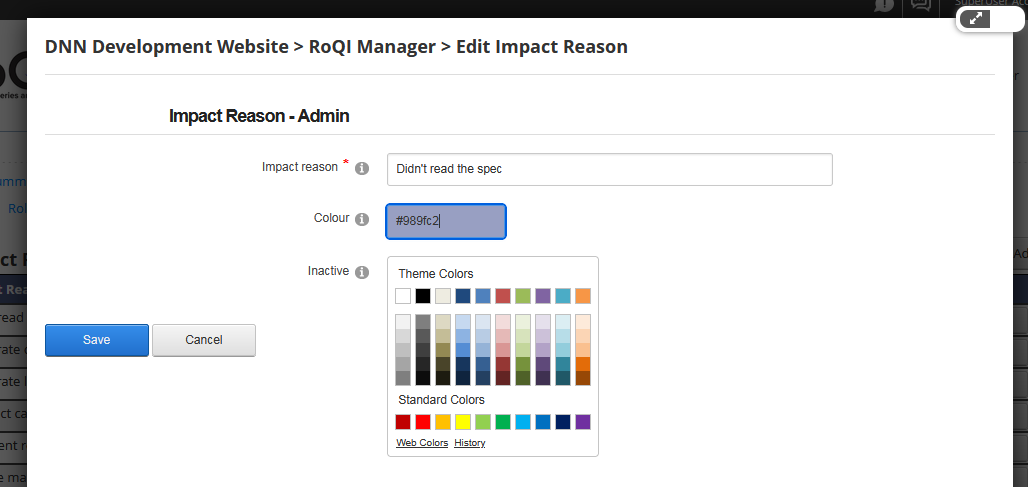The width and height of the screenshot is (1028, 487).
Task: Pick the orange theme color swatch
Action: 583,296
